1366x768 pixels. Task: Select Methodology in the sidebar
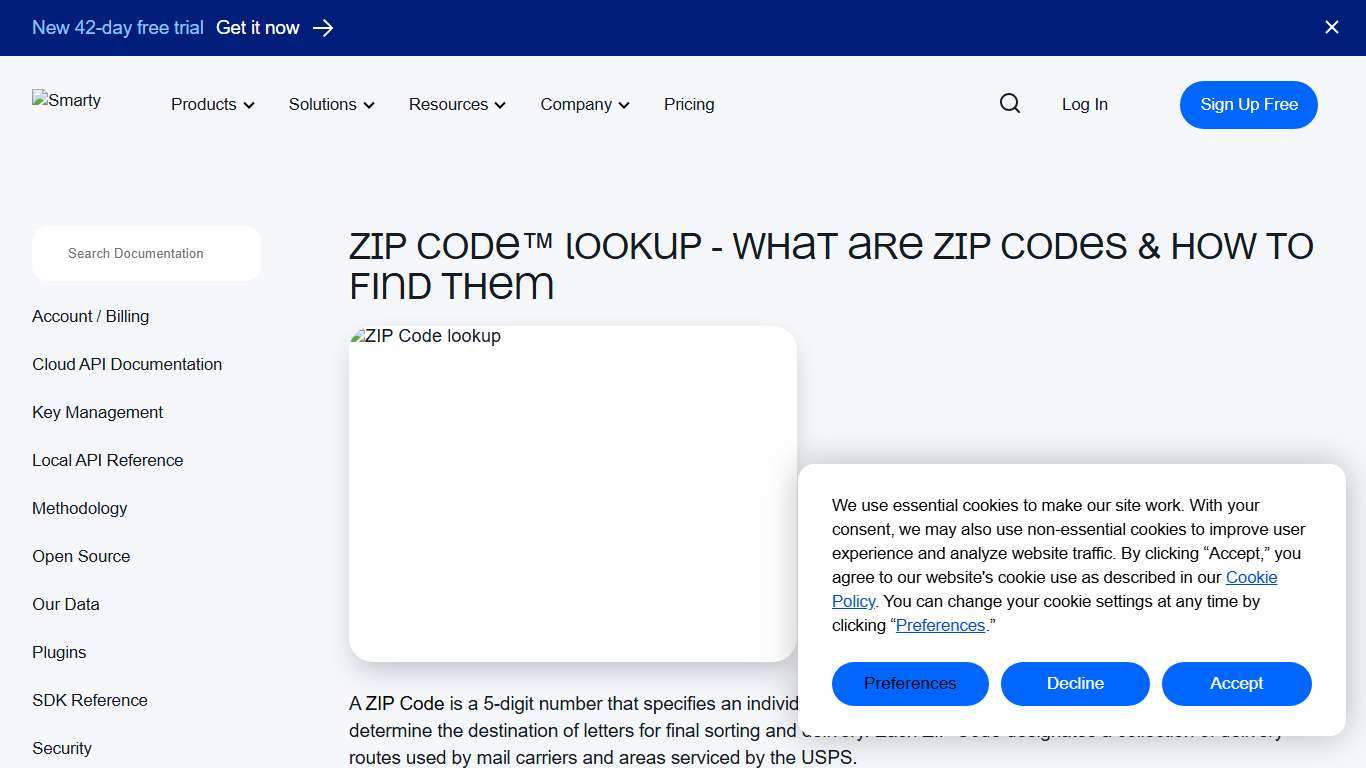point(79,508)
